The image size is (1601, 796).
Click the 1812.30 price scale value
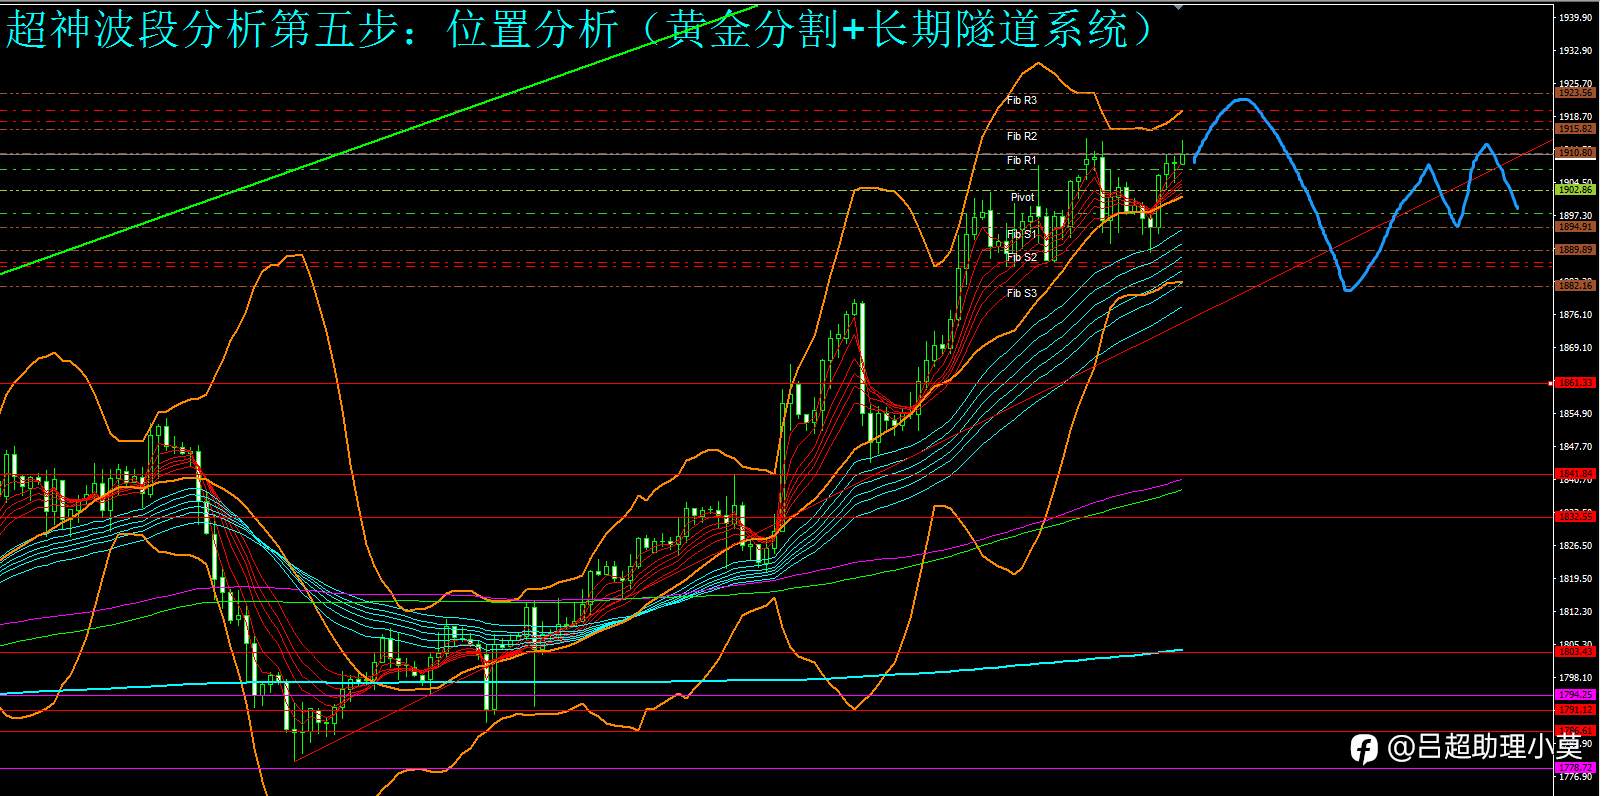[1575, 612]
